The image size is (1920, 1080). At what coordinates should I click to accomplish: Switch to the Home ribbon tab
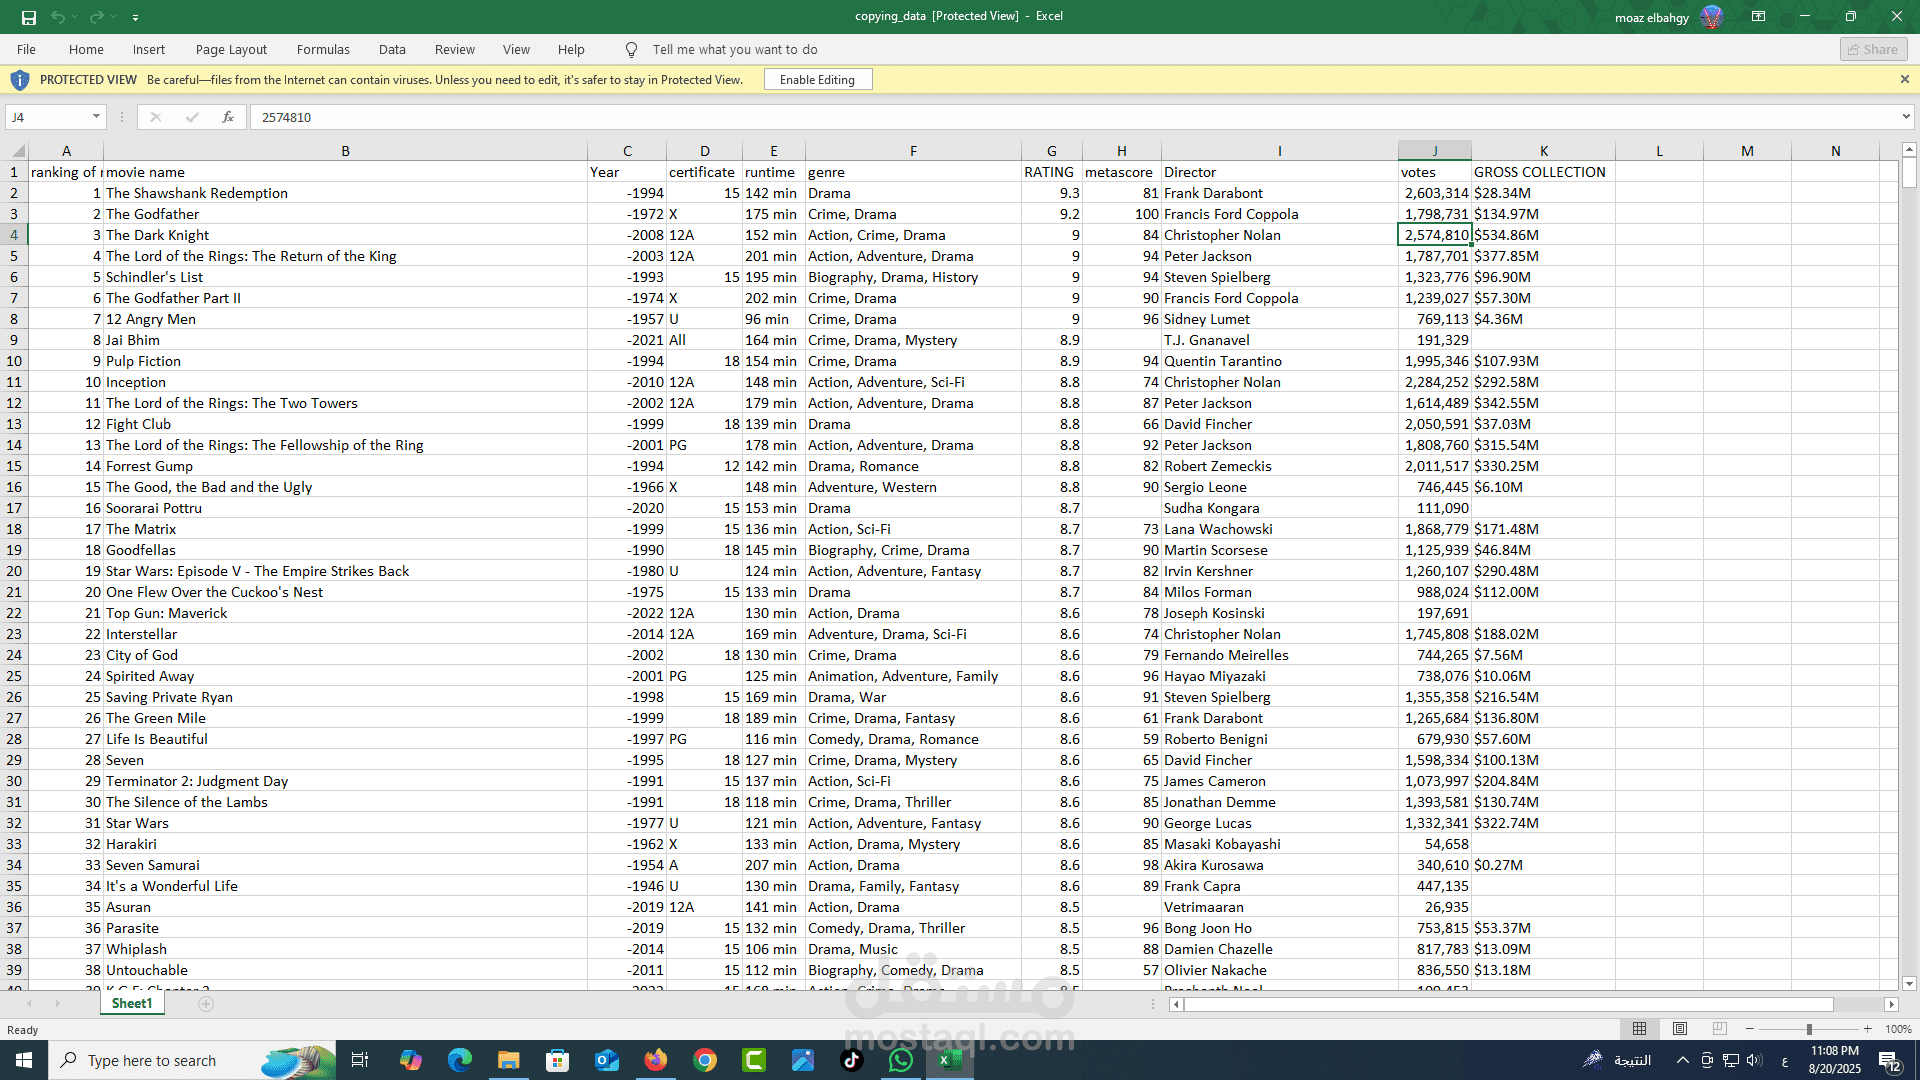86,49
